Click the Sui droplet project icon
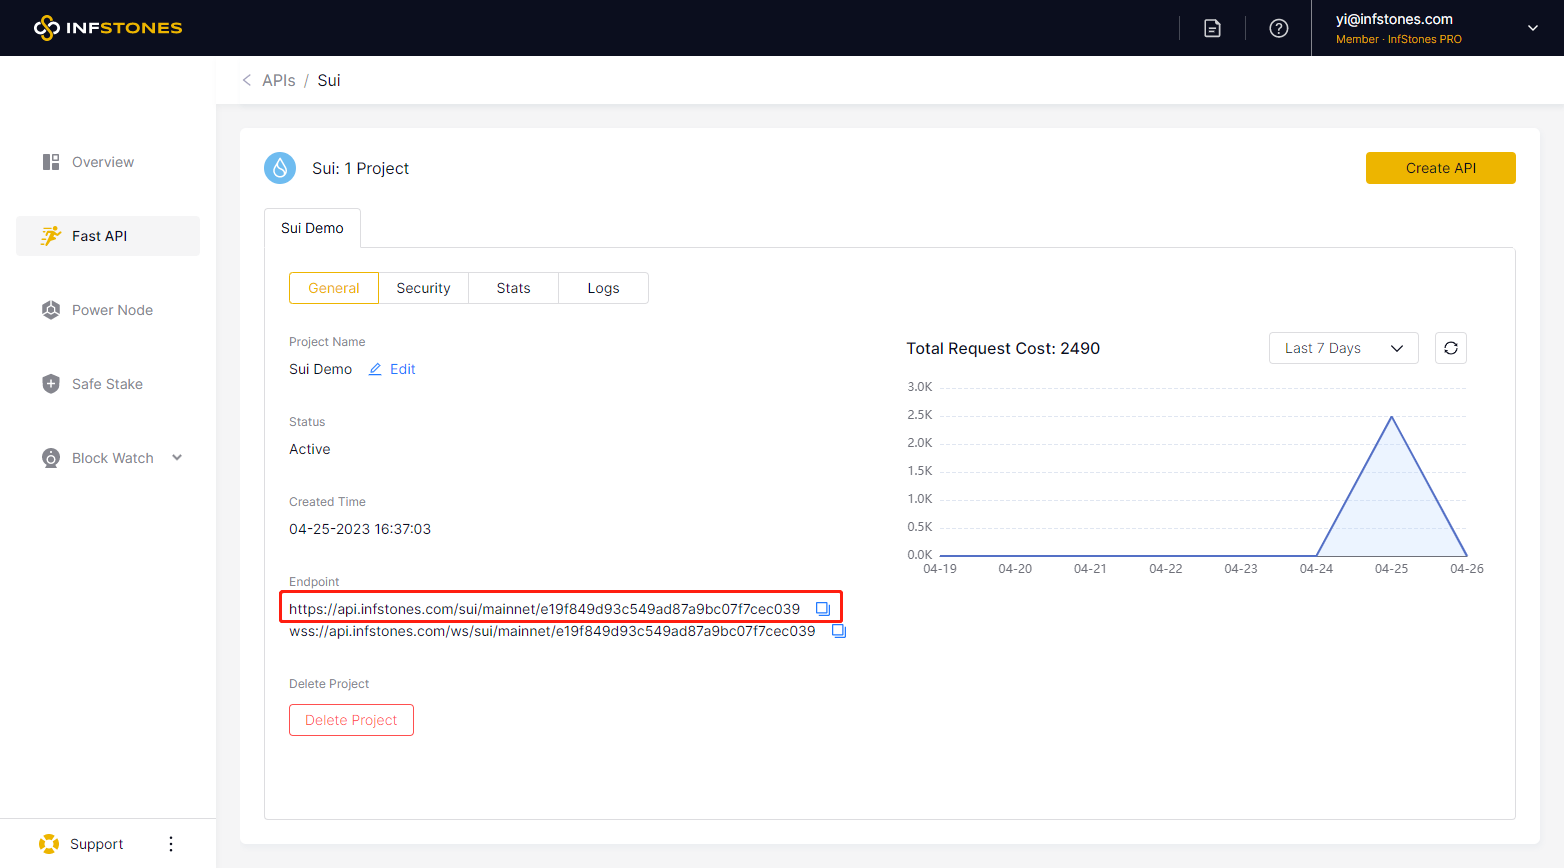1564x868 pixels. [280, 168]
